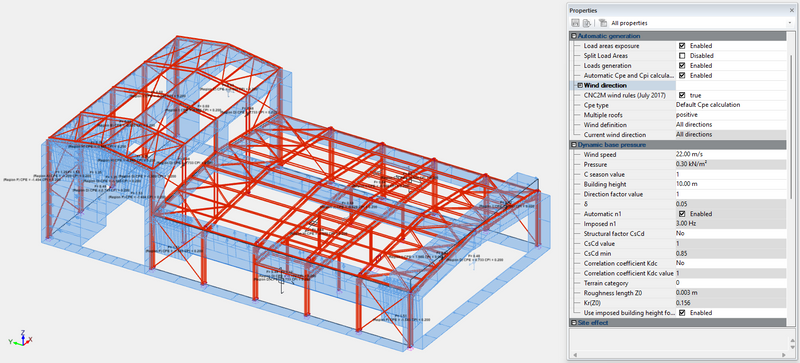Screen dimensions: 800x363
Task: Click the CsCd value row
Action: 731,244
